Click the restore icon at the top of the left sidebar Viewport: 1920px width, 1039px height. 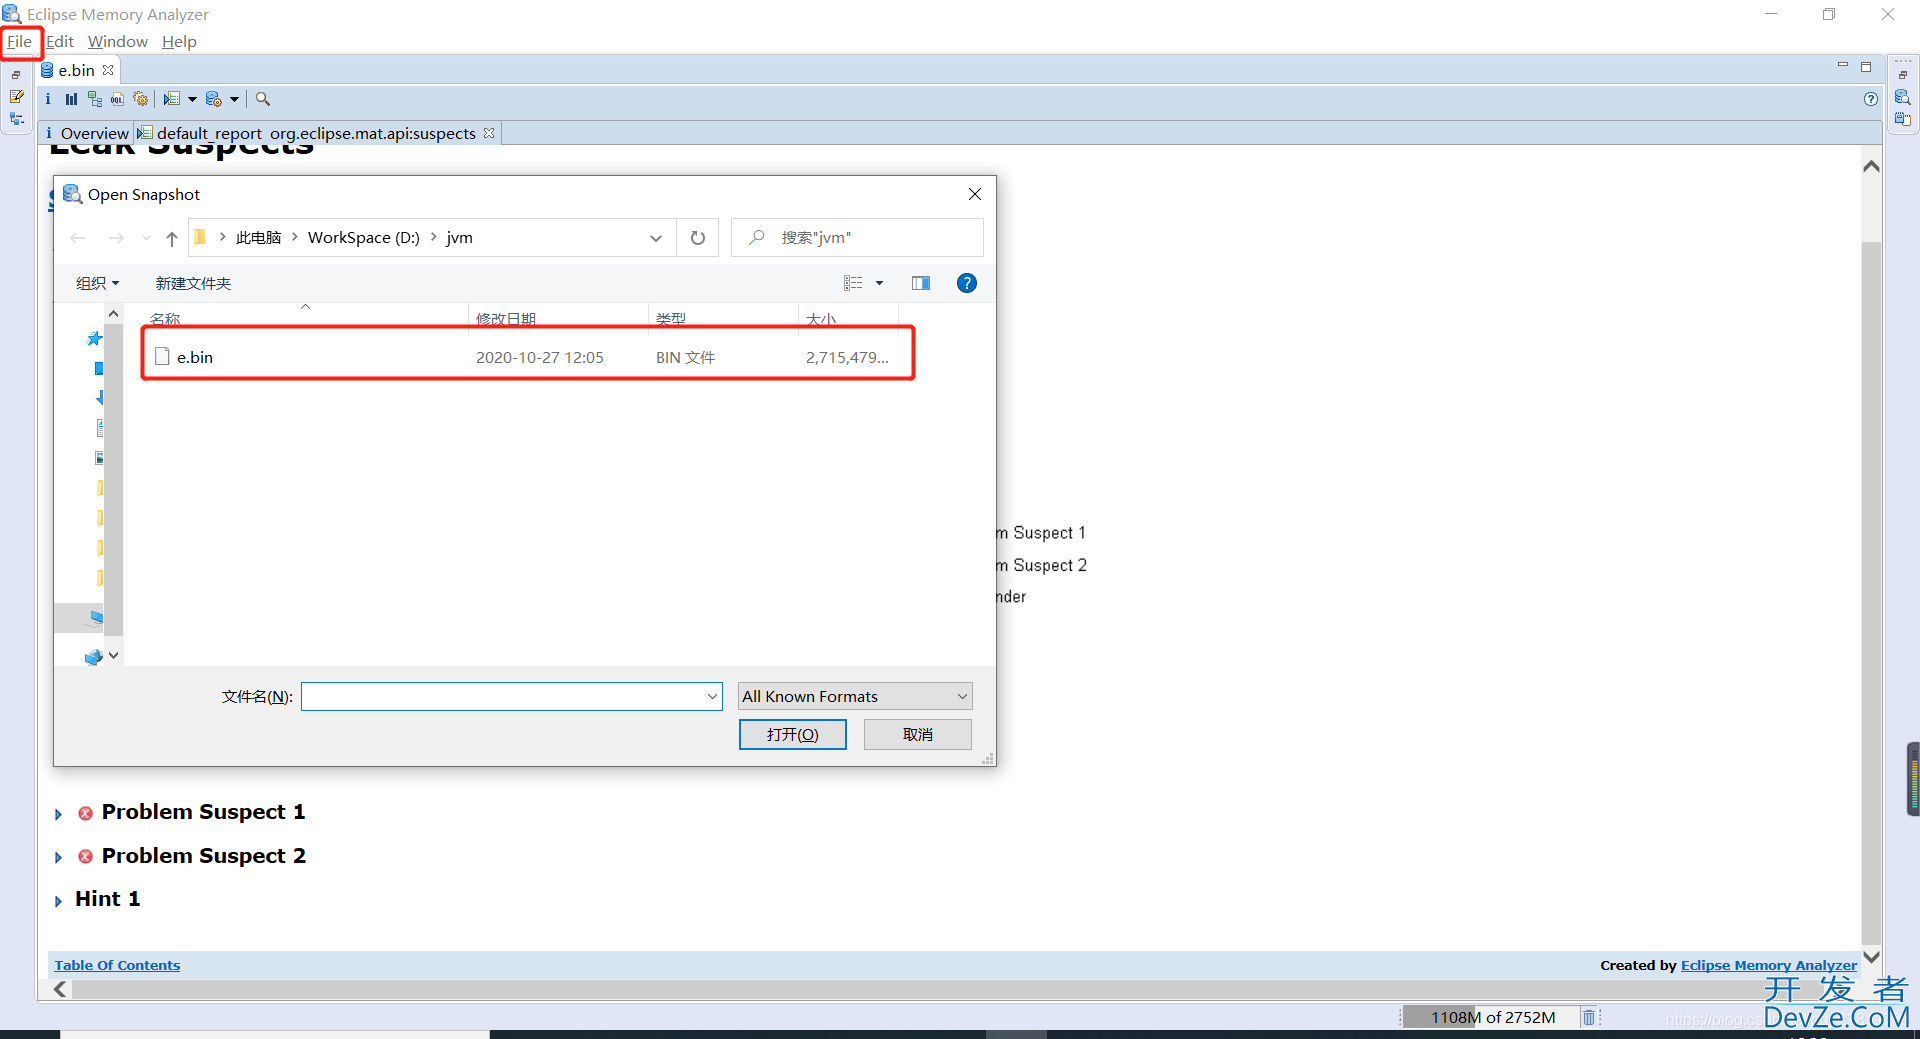pos(16,75)
